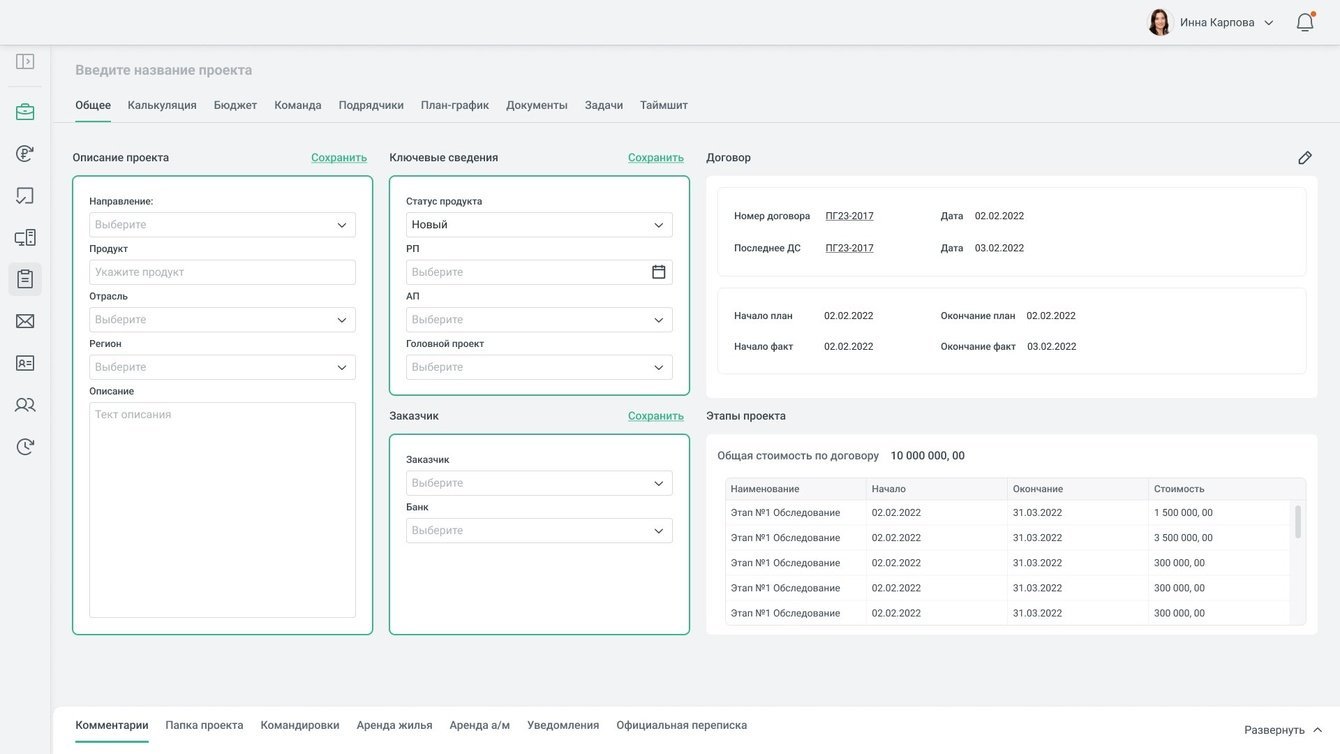The width and height of the screenshot is (1340, 754).
Task: Switch to the Калькуляция tab
Action: click(x=162, y=105)
